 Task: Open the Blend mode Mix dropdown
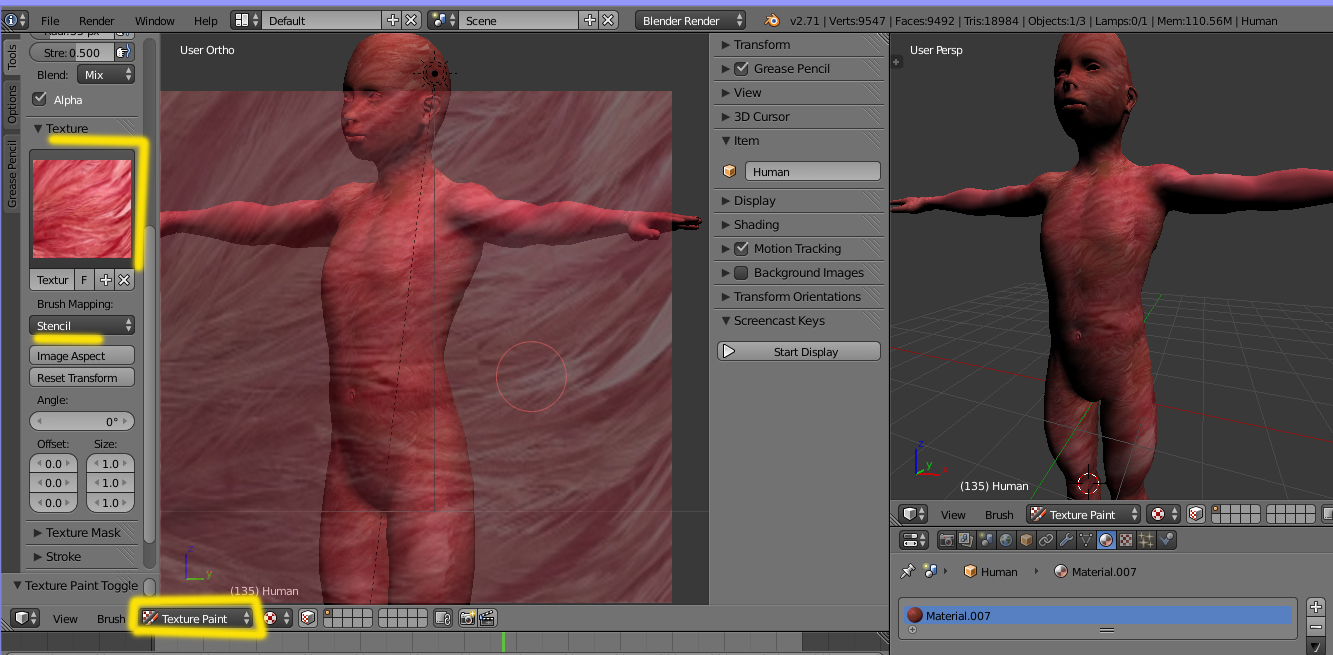click(104, 75)
